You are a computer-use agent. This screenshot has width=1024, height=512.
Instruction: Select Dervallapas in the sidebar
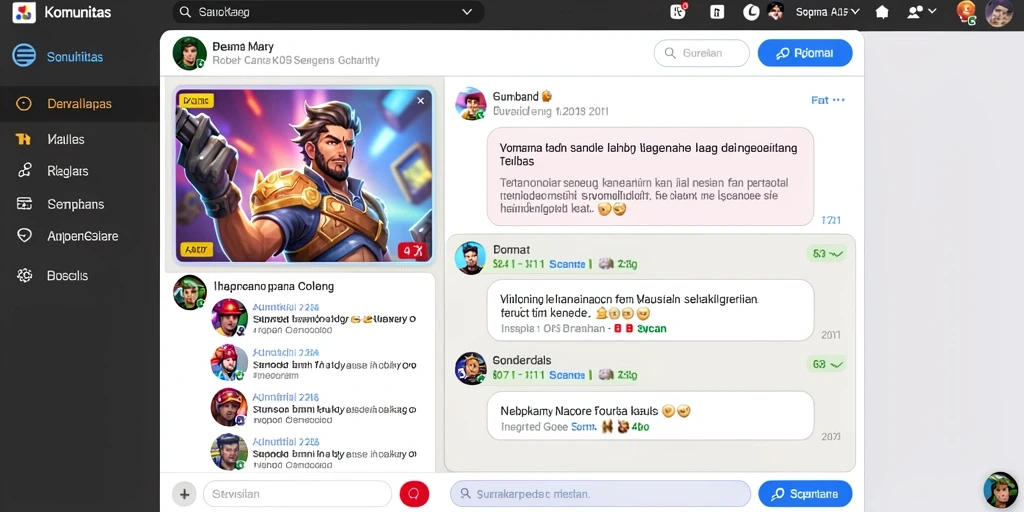(x=80, y=104)
